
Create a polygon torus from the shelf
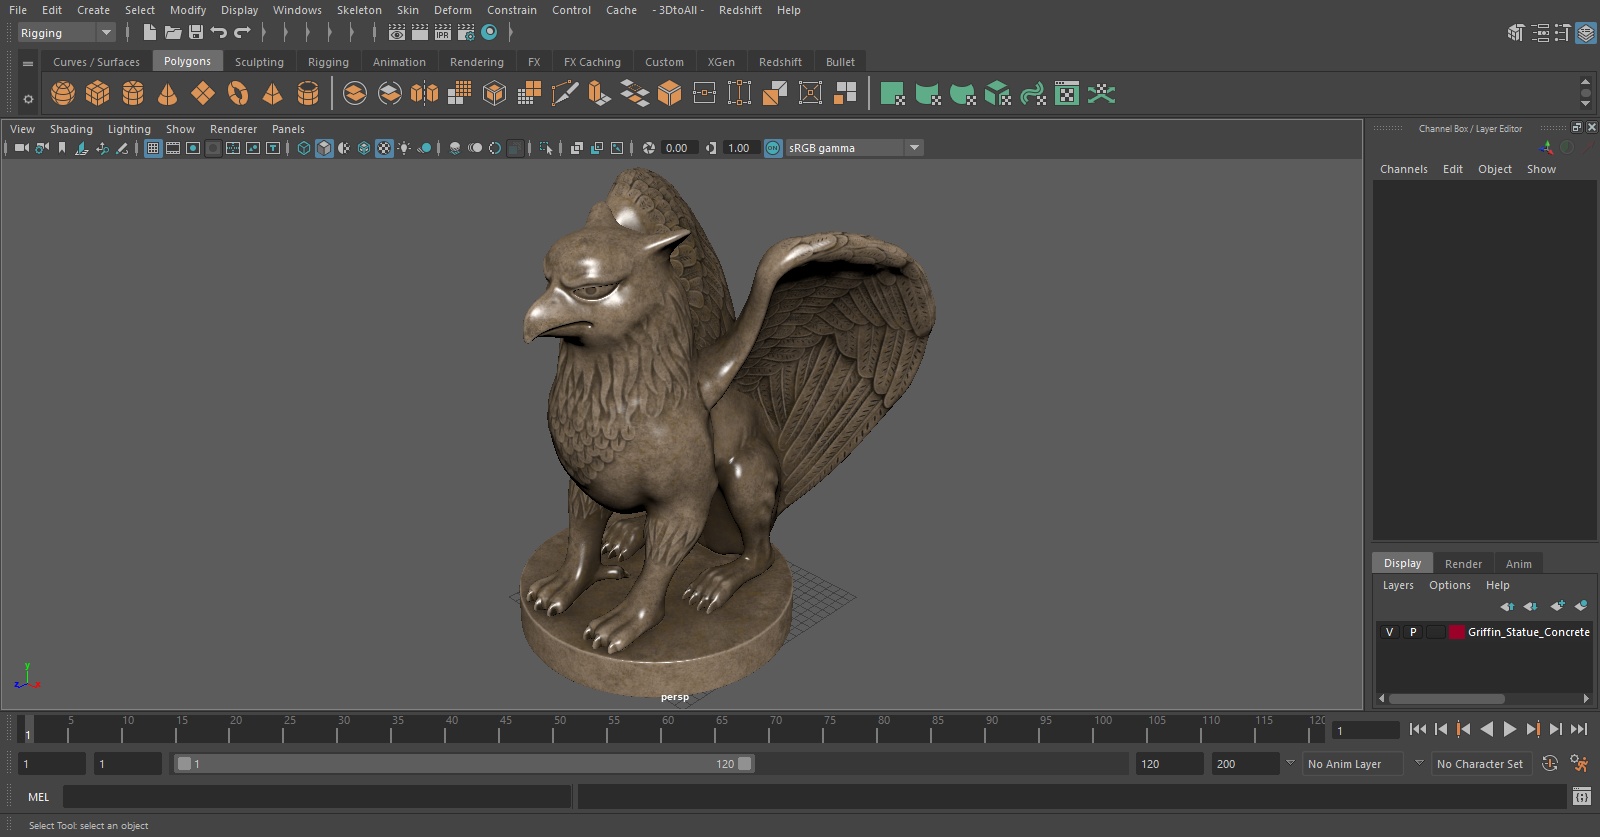(x=238, y=94)
